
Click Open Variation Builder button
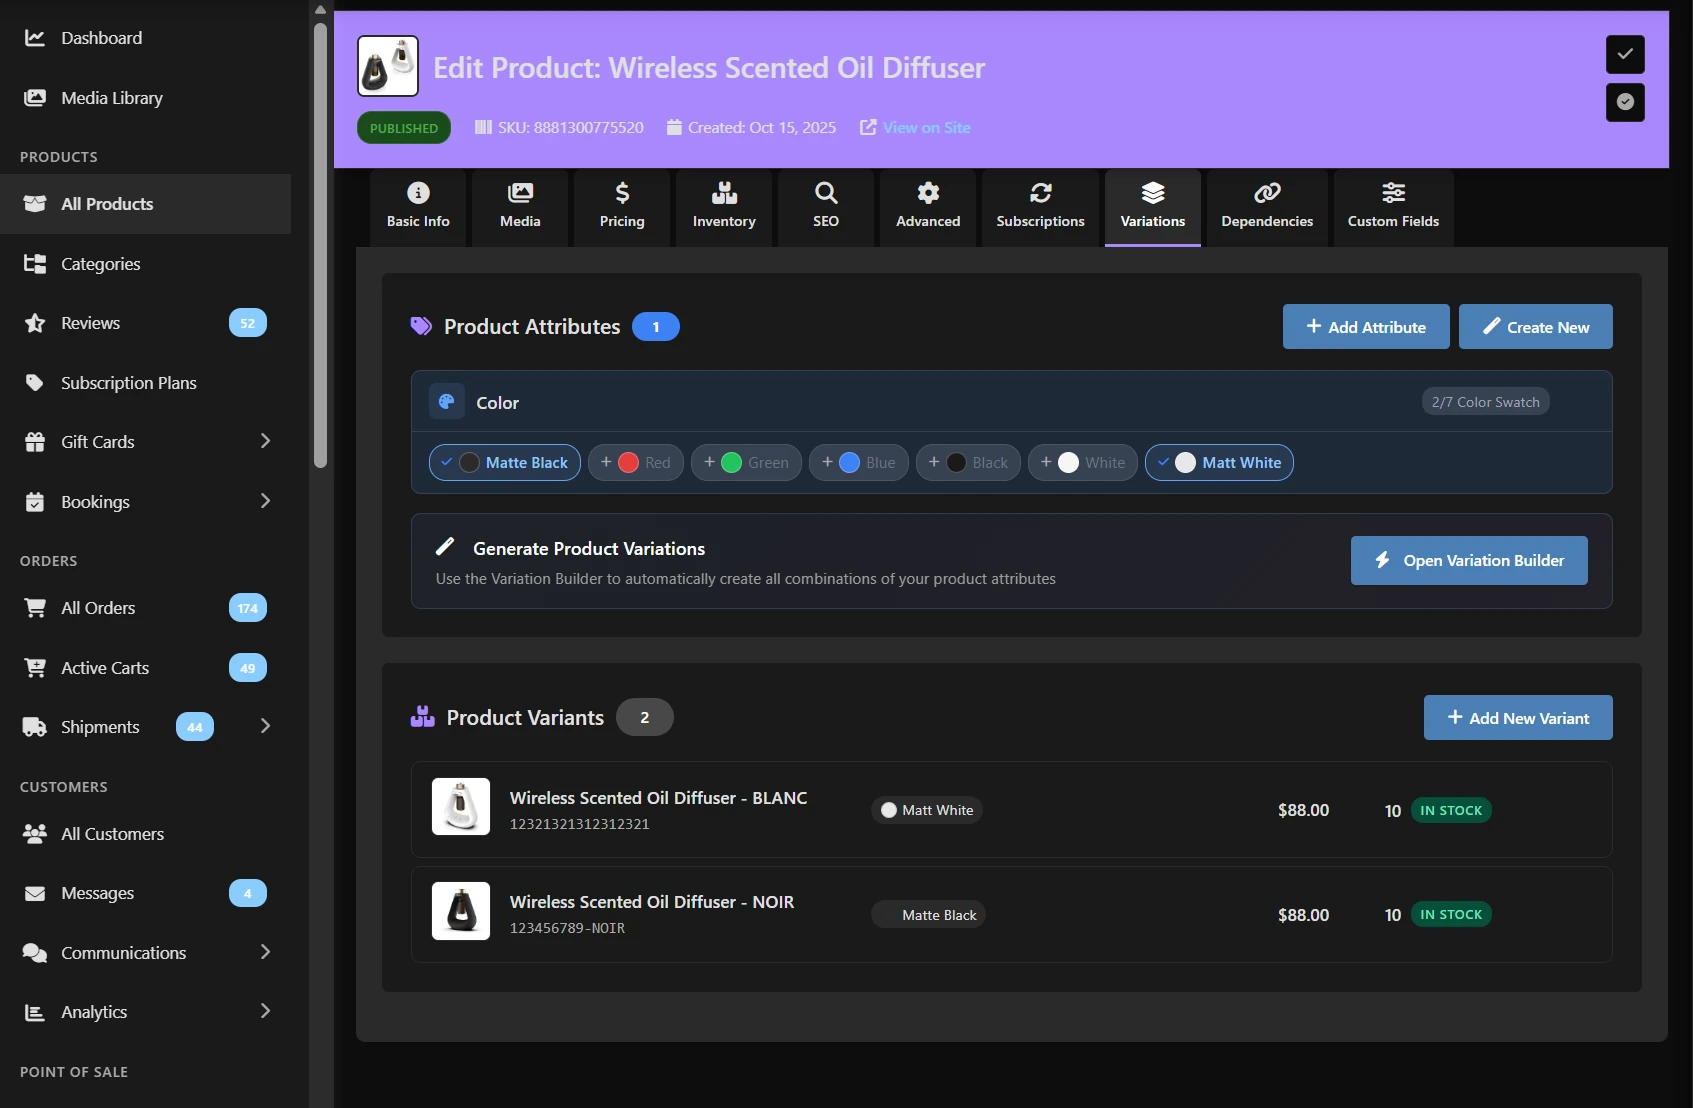(1469, 561)
